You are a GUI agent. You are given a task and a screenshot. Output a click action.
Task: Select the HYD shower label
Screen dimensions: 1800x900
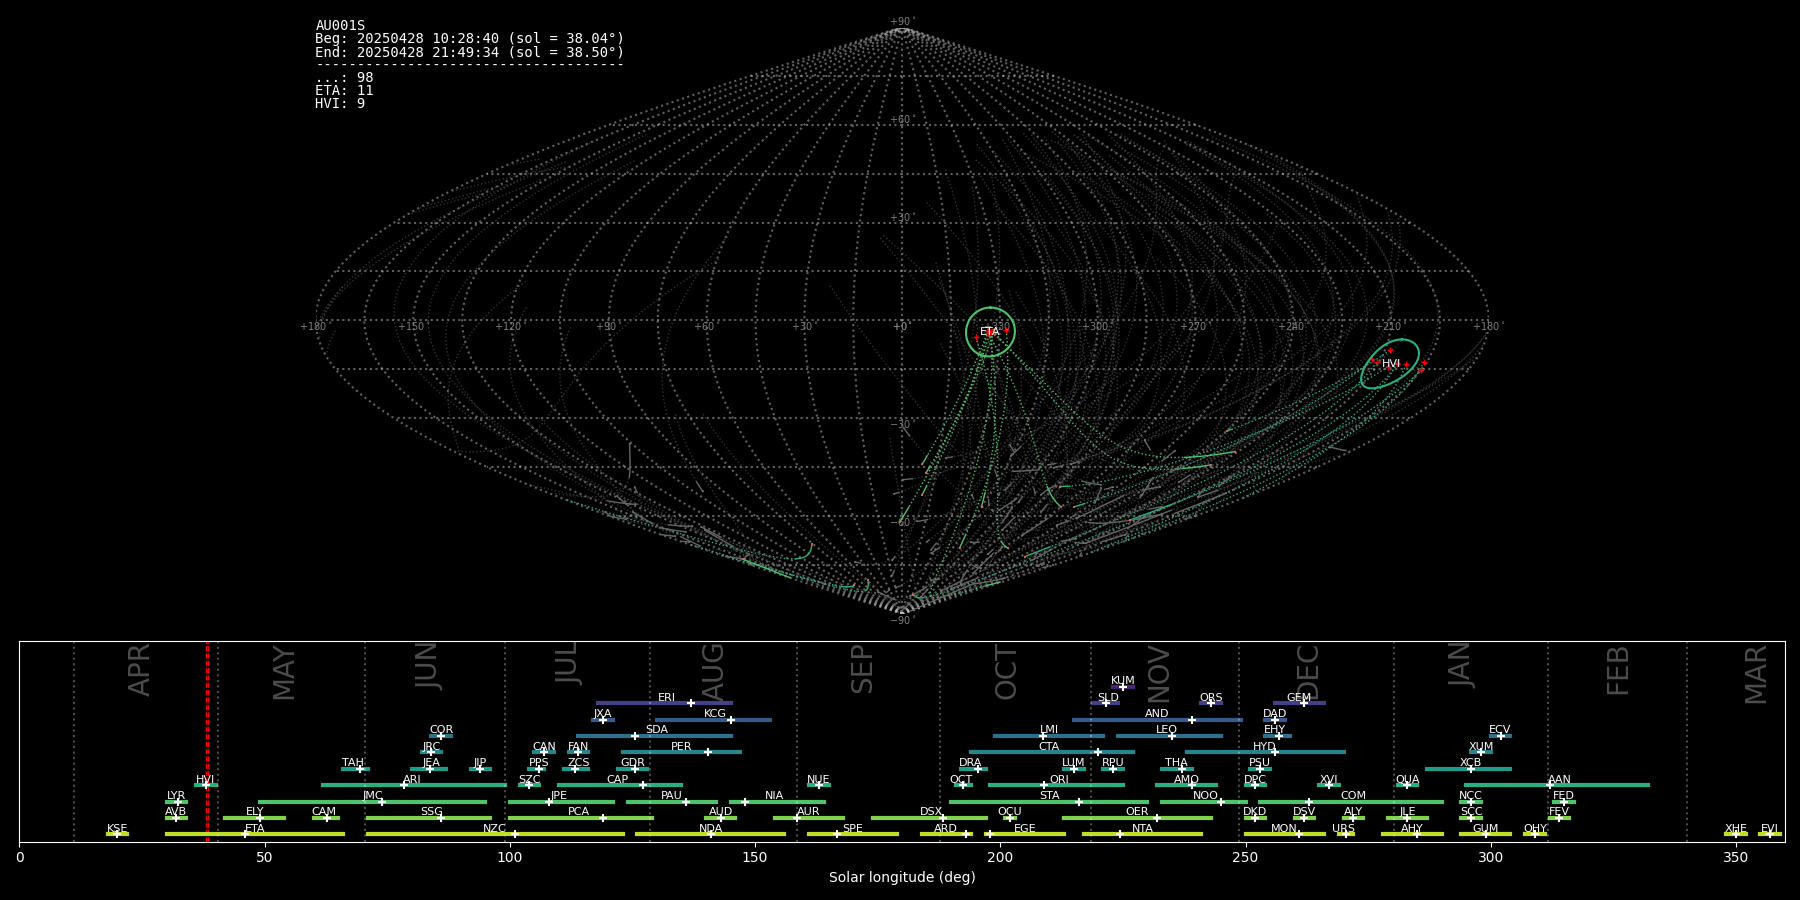point(1265,747)
